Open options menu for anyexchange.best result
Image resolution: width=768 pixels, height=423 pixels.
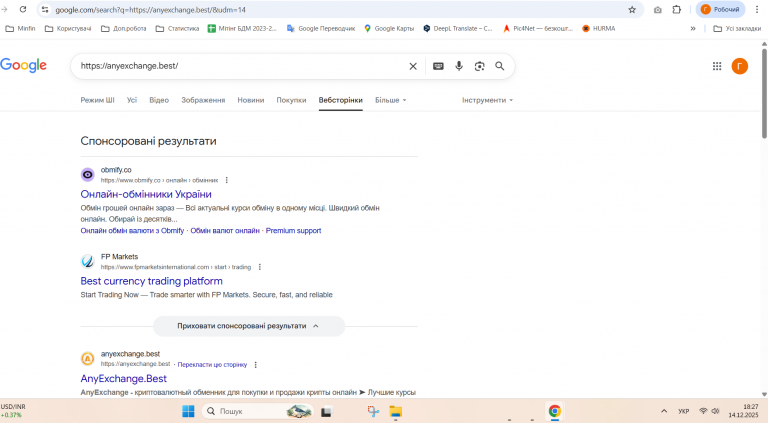(x=256, y=365)
